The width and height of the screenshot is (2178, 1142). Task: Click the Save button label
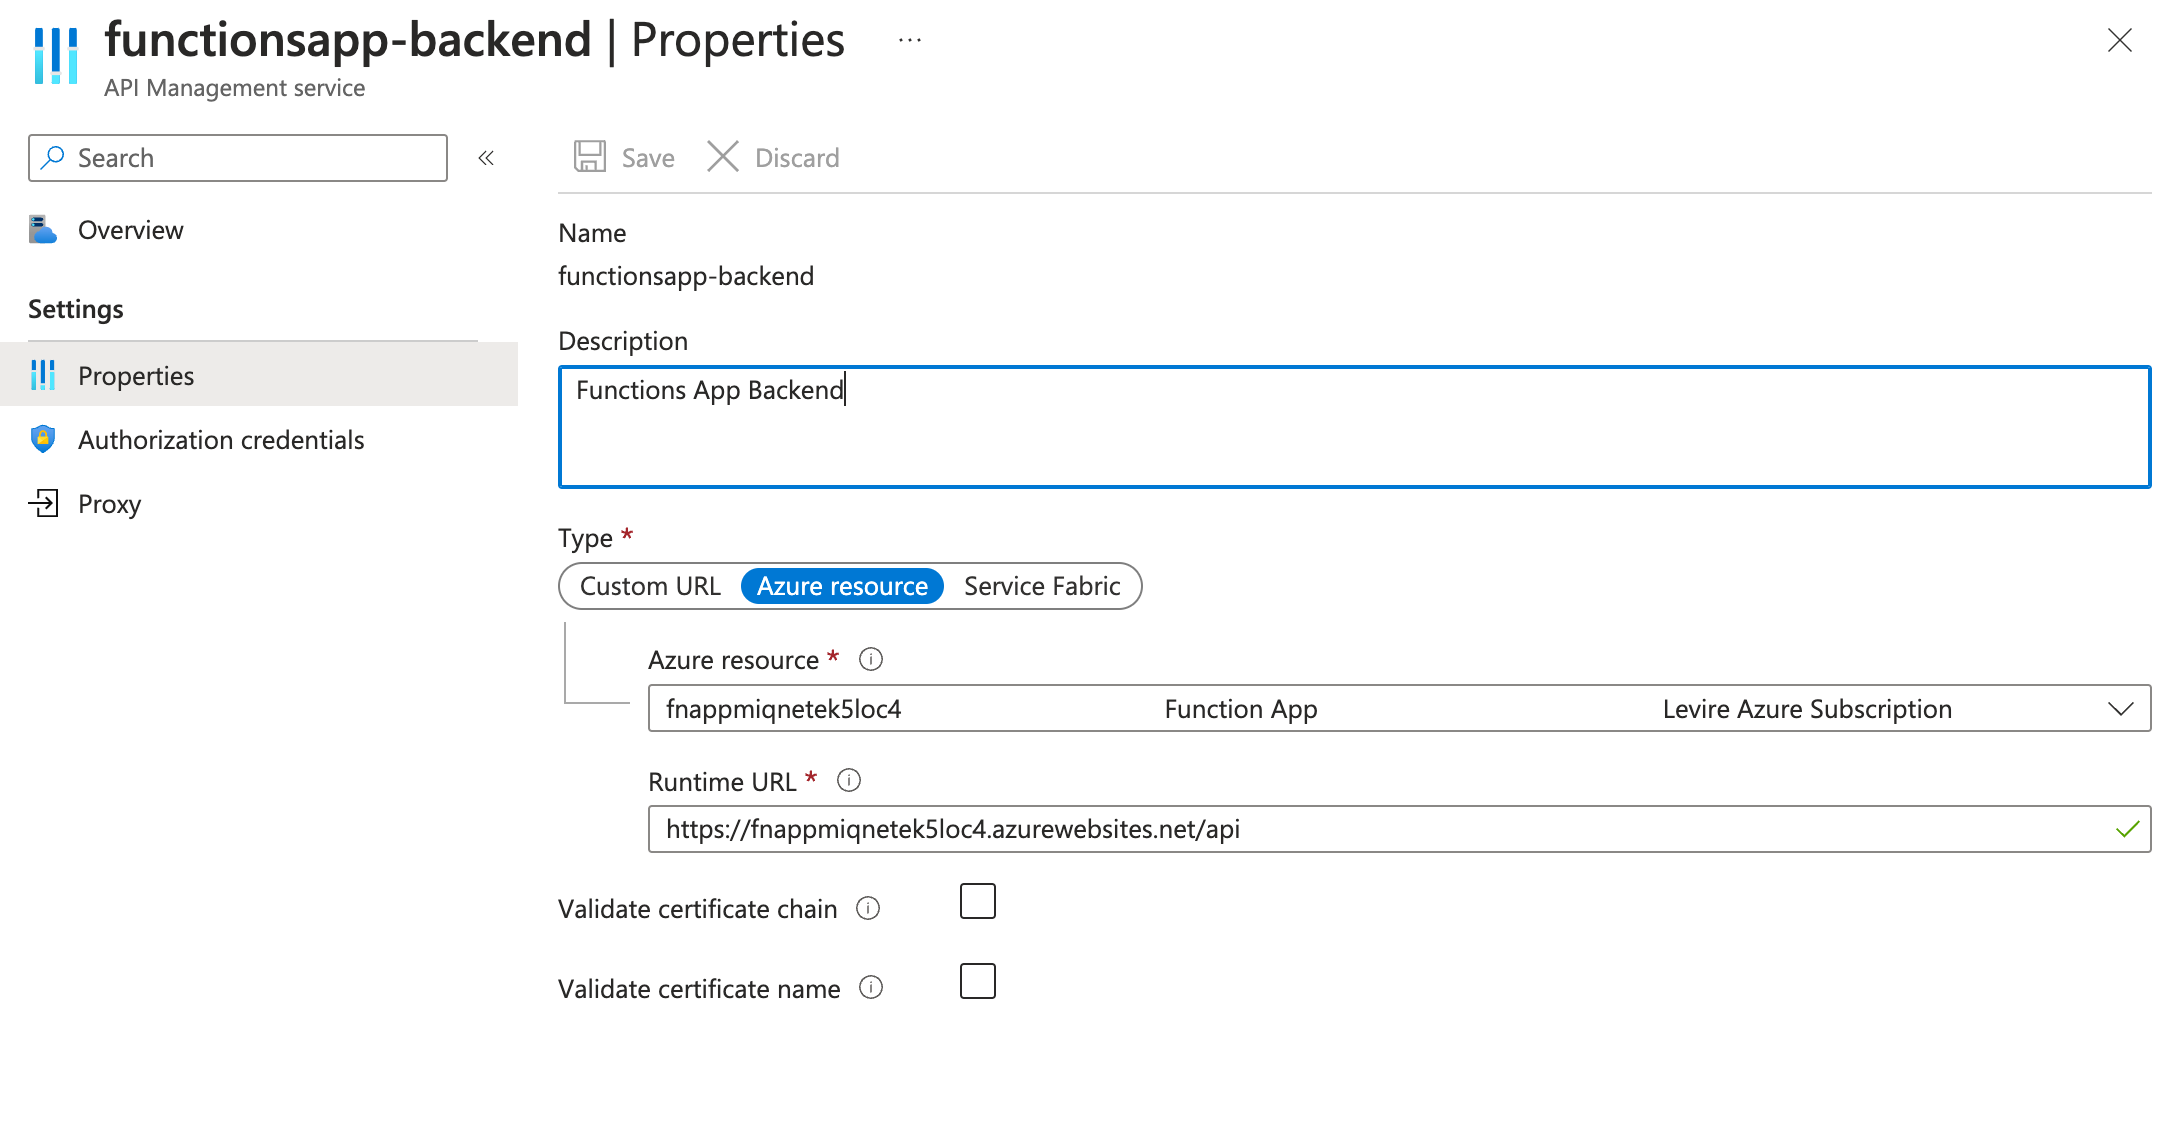(648, 158)
